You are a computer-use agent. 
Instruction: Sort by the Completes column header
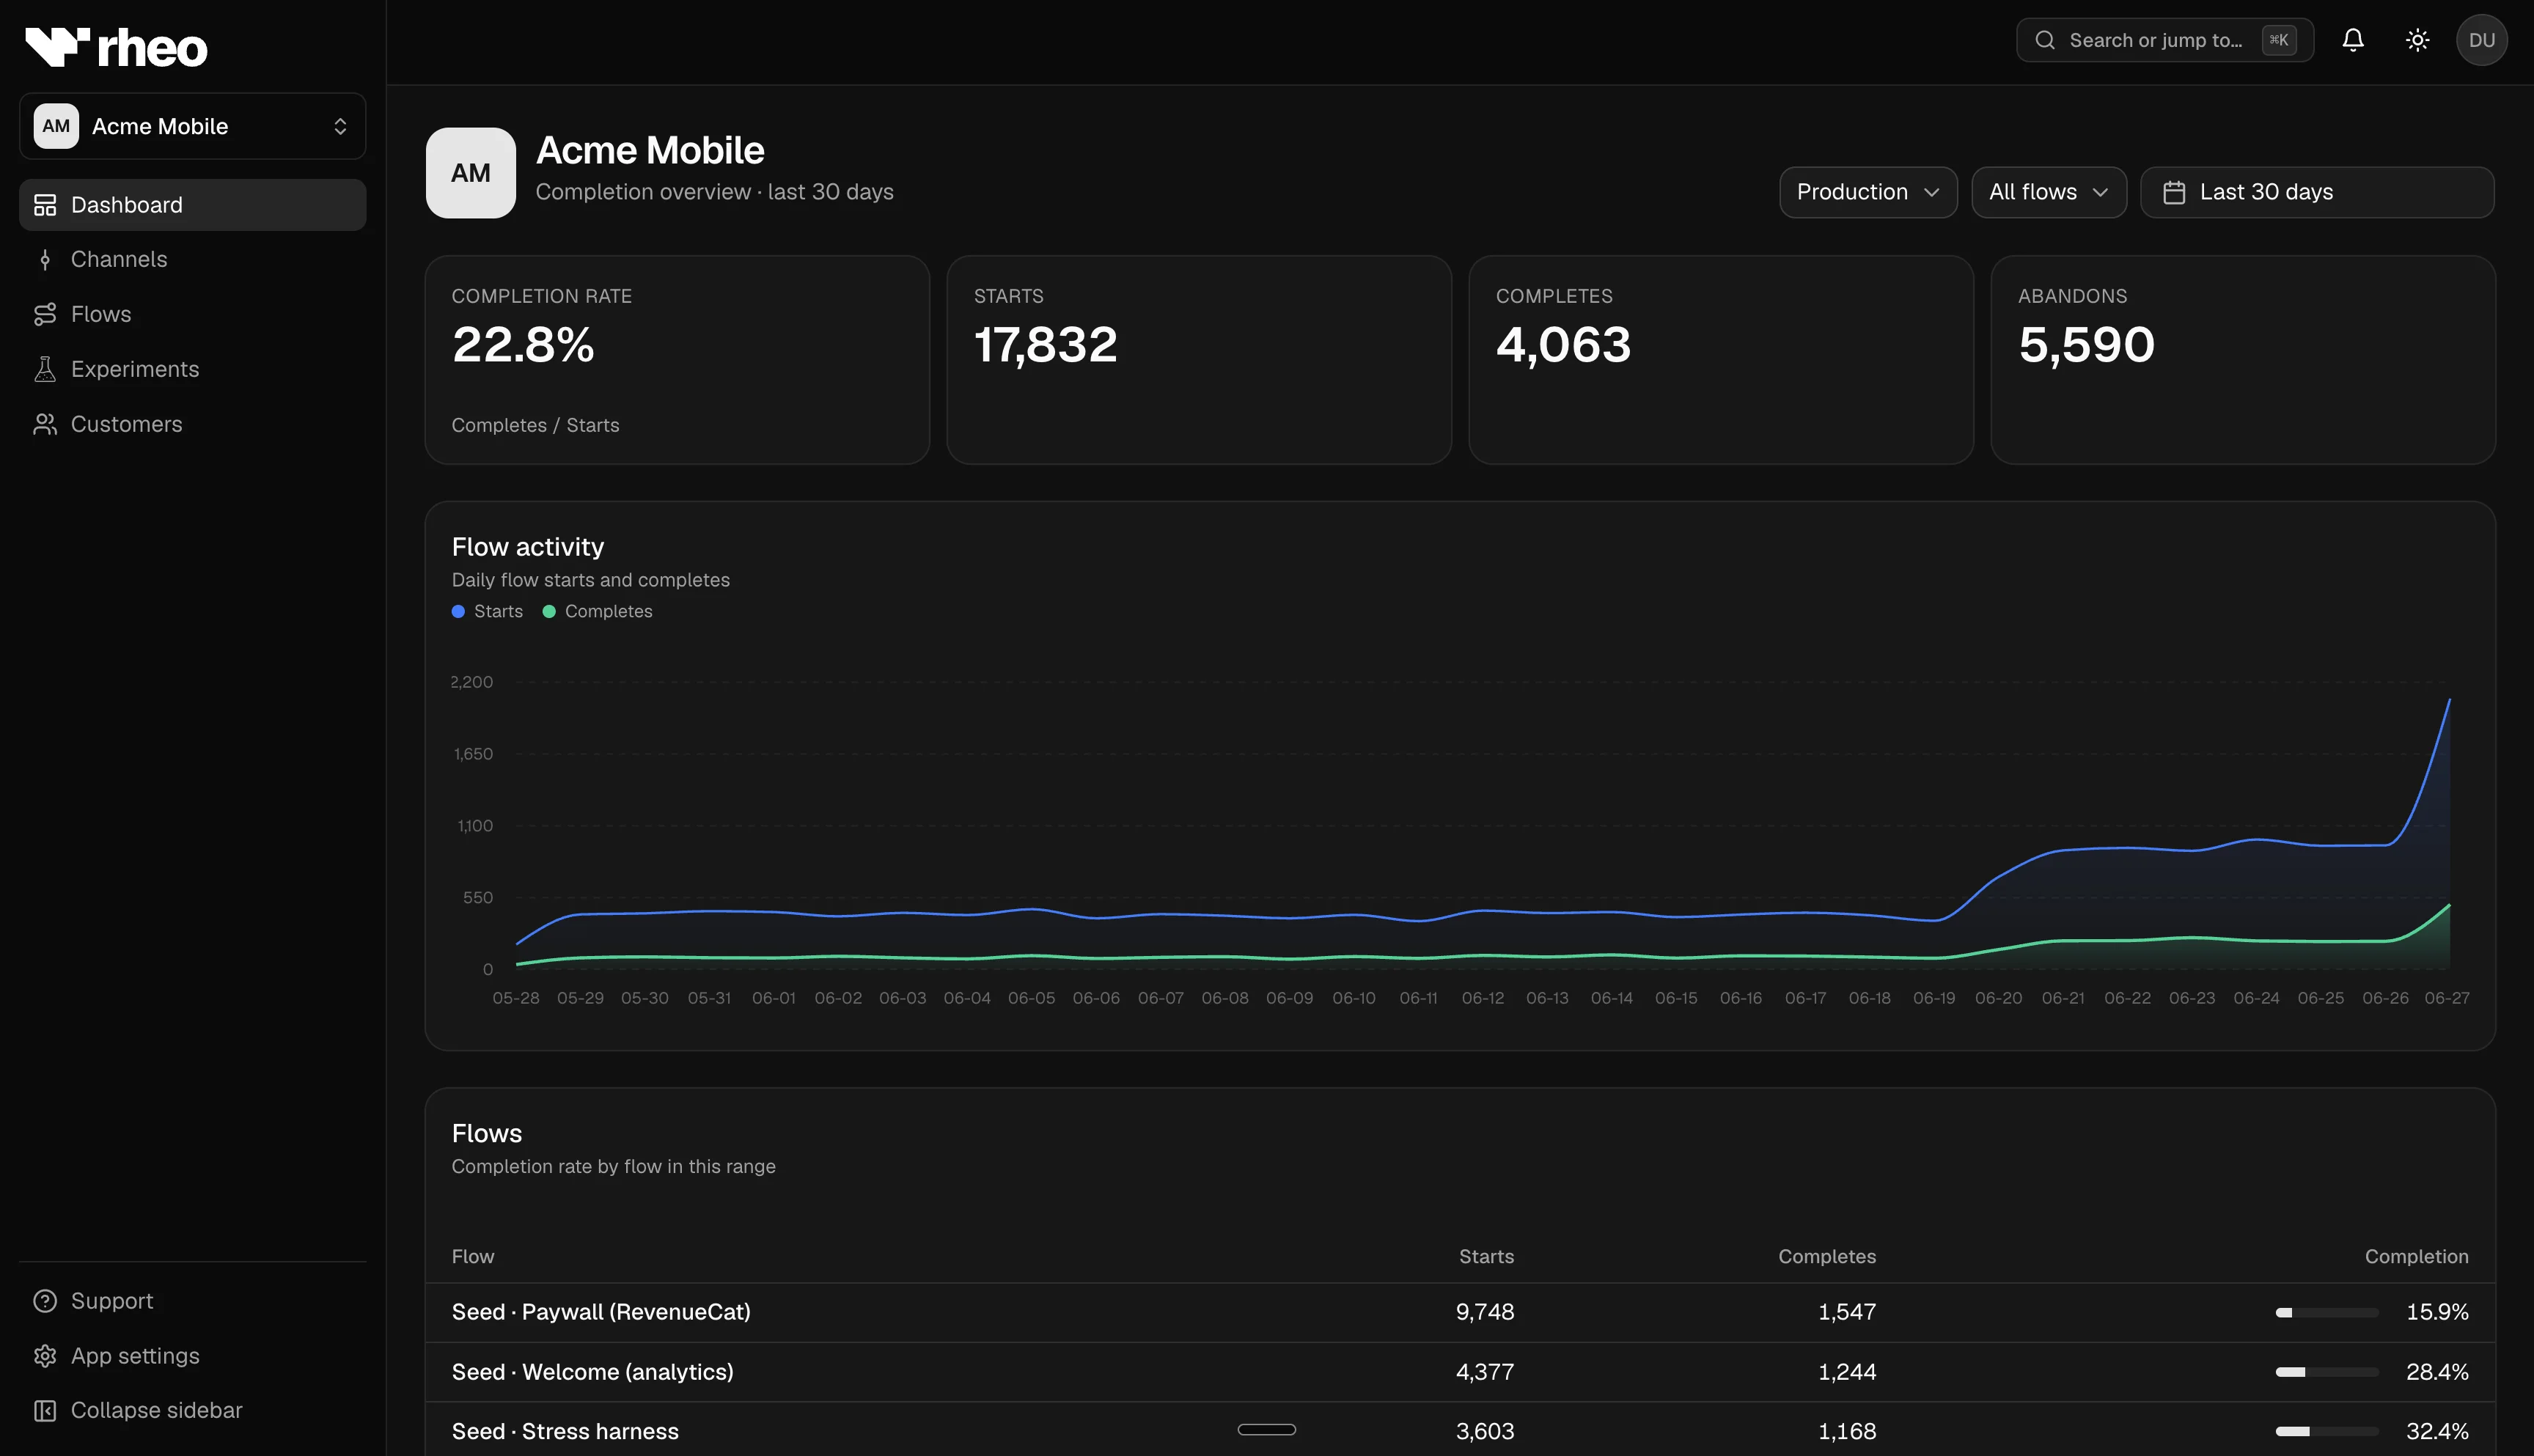(x=1827, y=1257)
